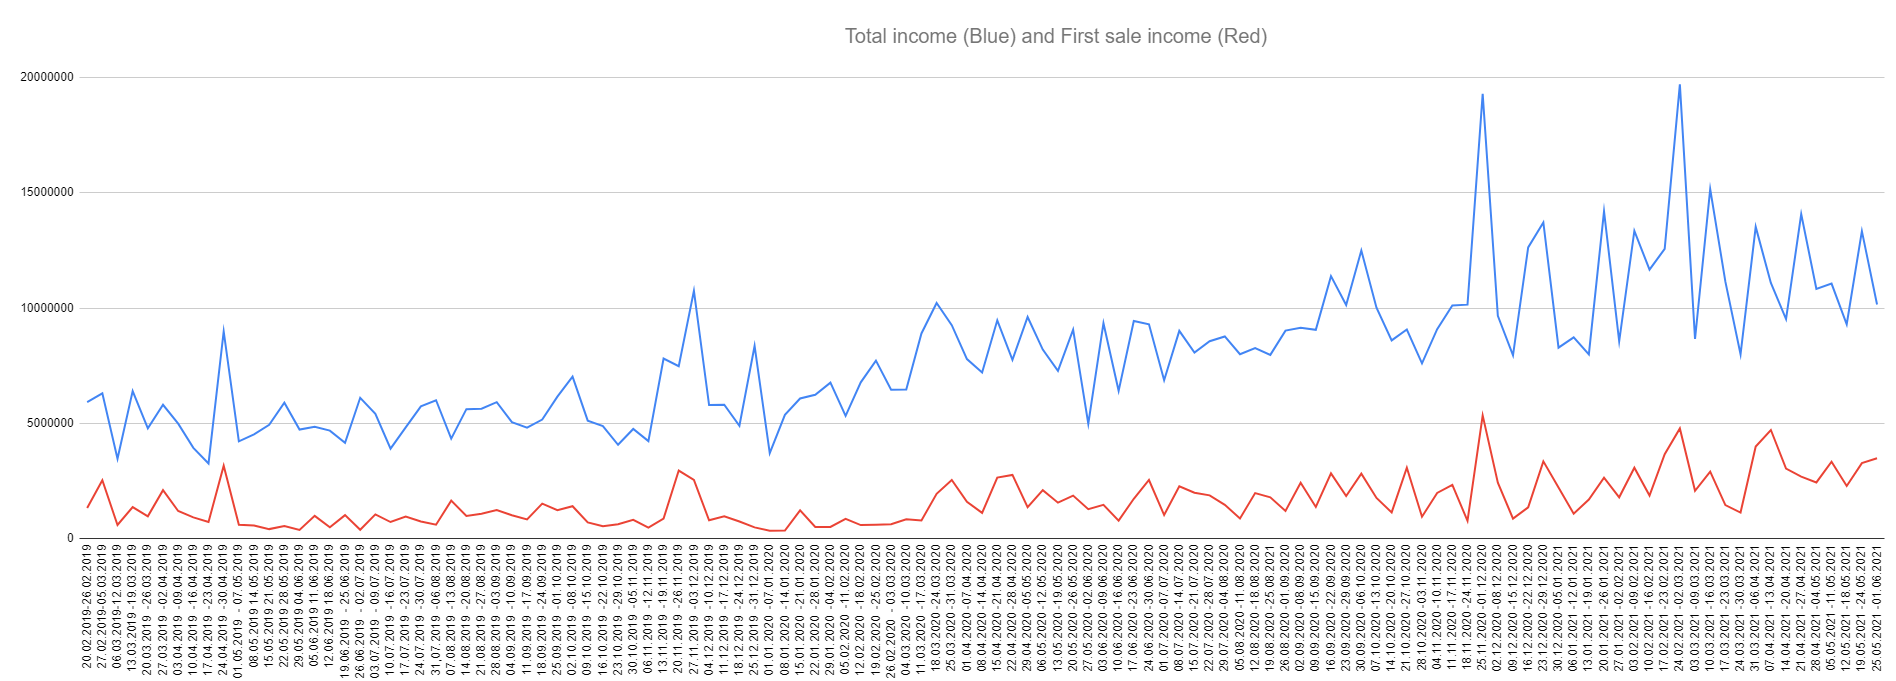This screenshot has width=1896, height=681.
Task: Click the x-axis label 25.11.2020 - 01.12.2020
Action: point(1482,608)
